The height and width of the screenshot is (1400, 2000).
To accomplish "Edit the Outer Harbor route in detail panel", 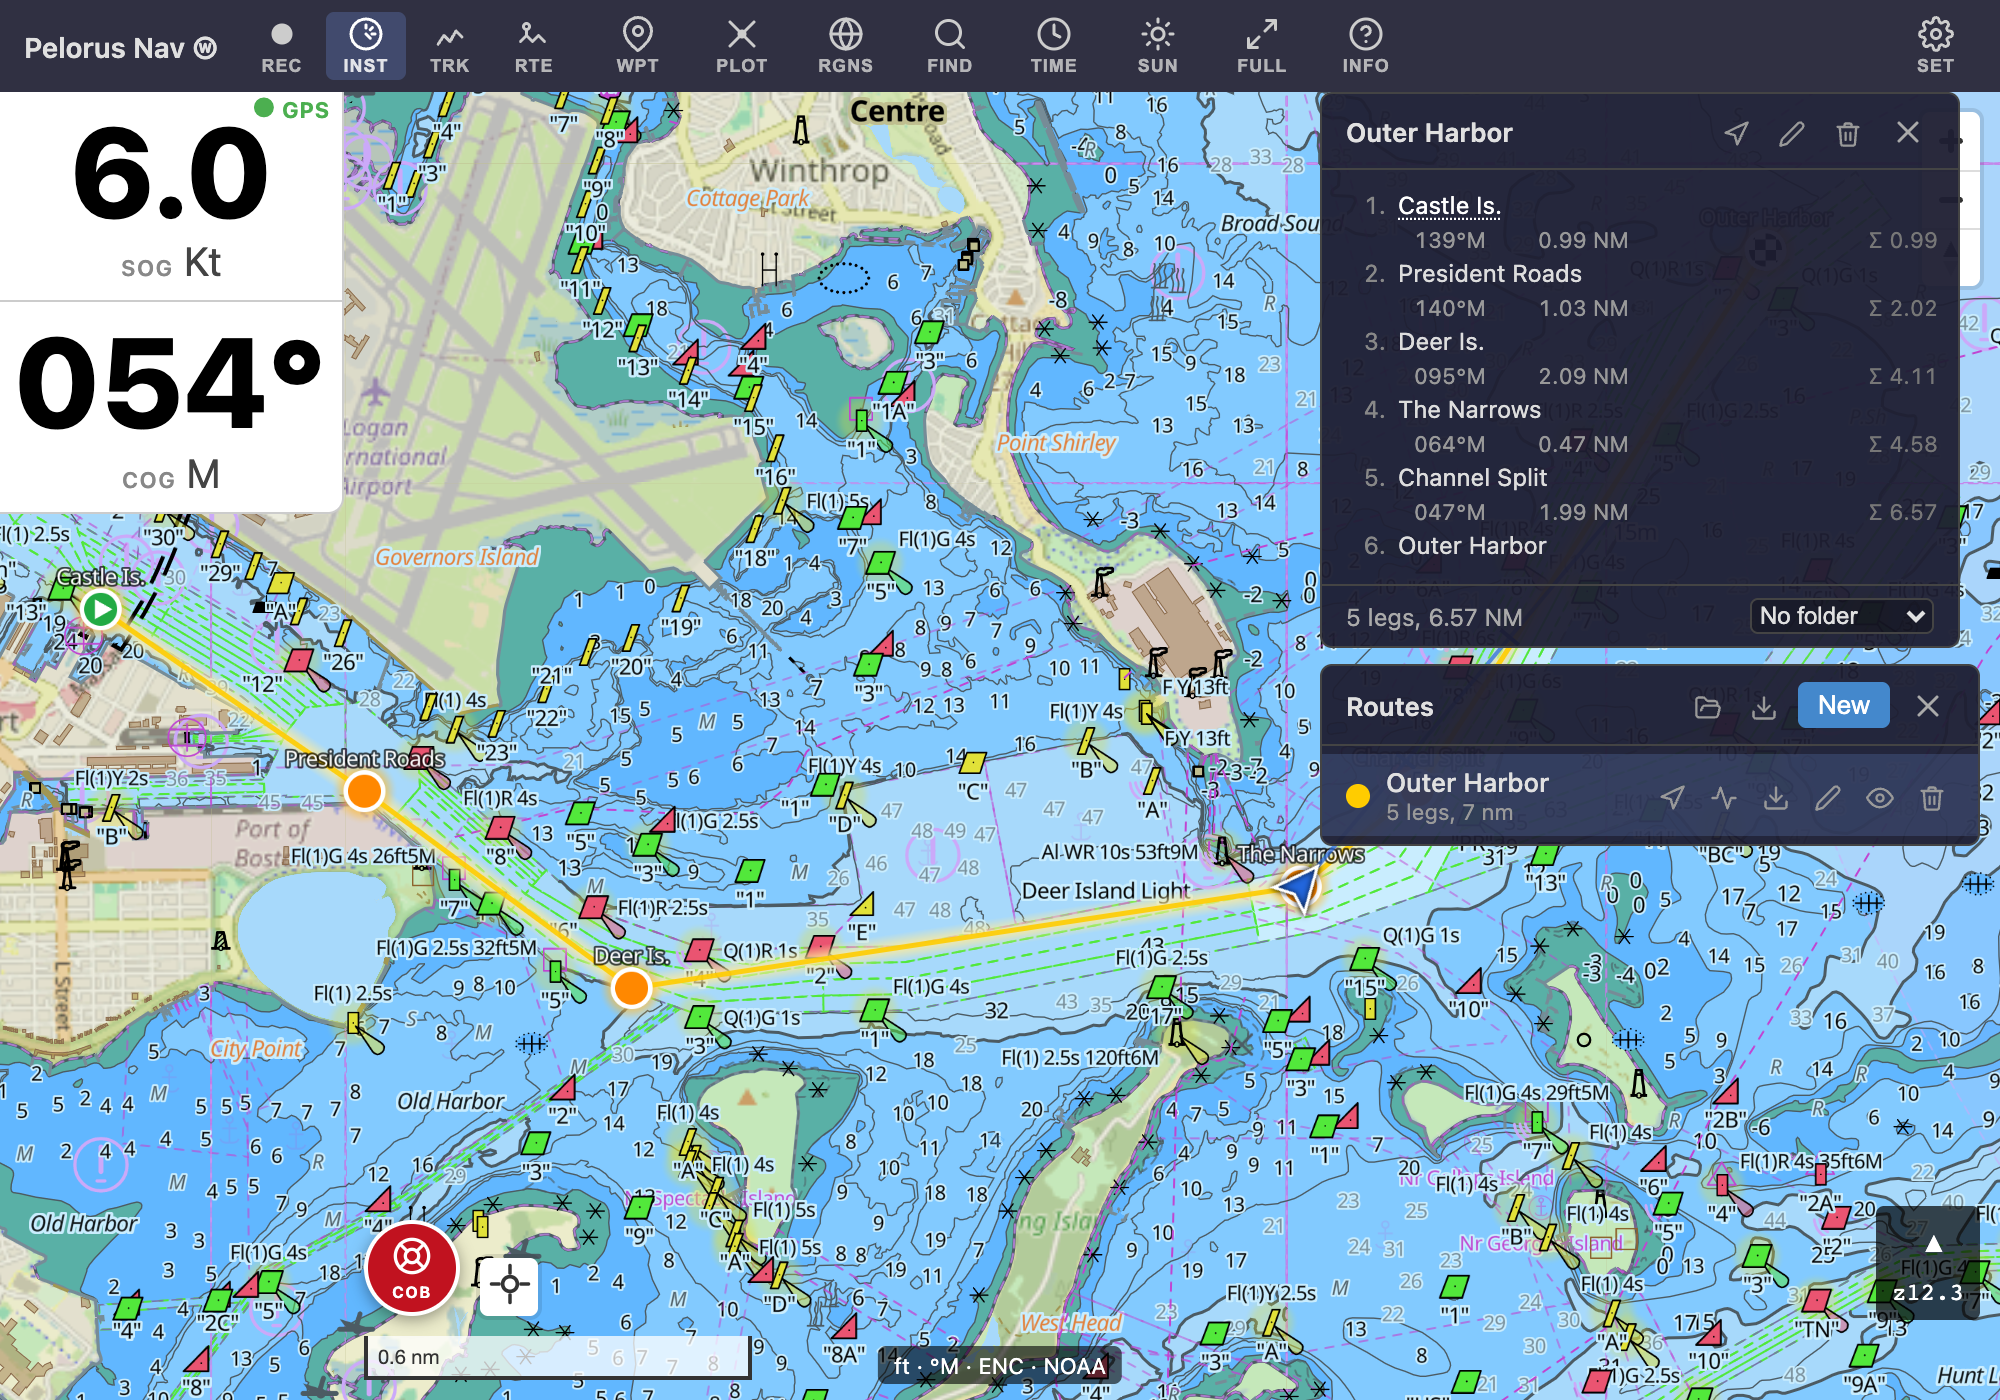I will tap(1792, 133).
